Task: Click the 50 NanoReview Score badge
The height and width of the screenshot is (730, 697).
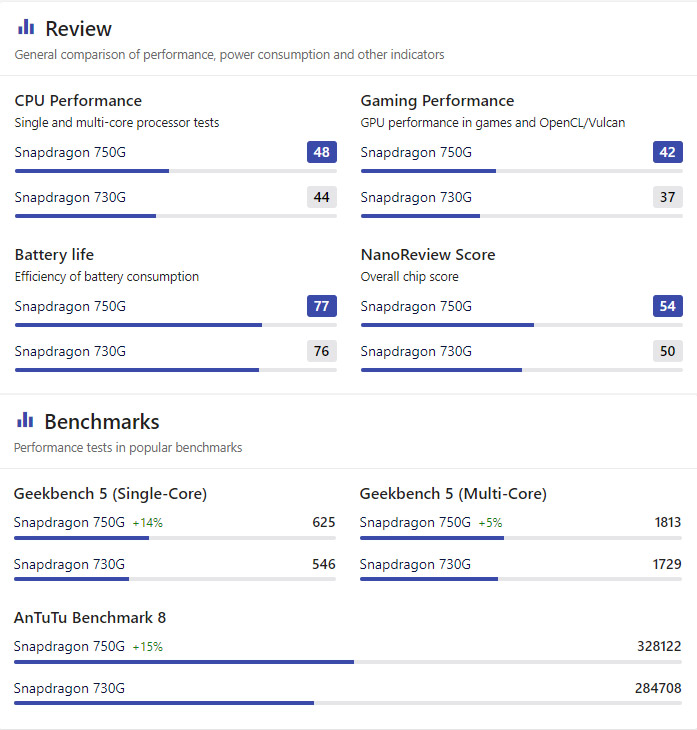Action: click(x=668, y=351)
